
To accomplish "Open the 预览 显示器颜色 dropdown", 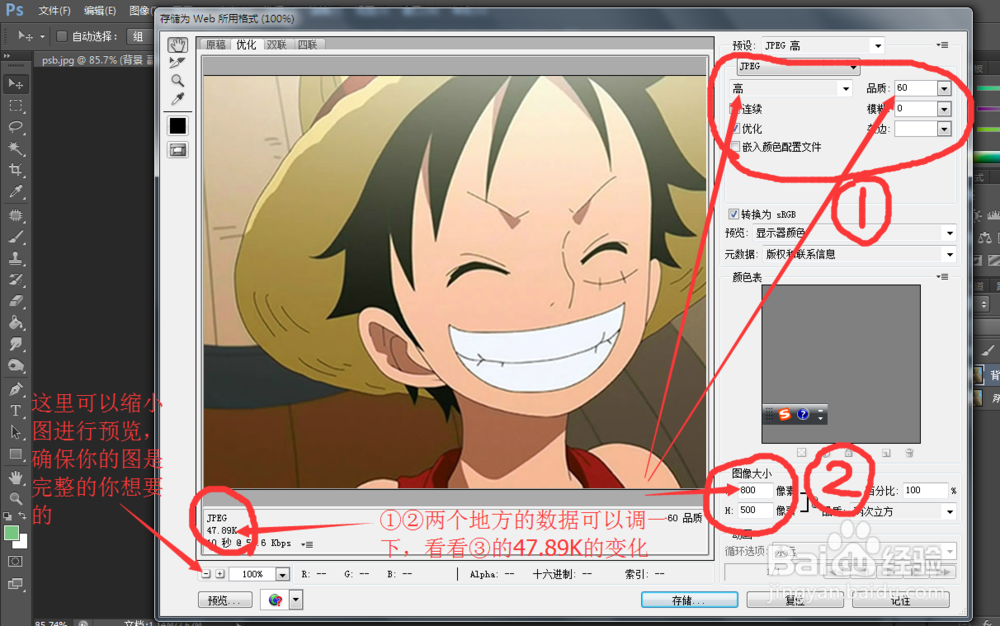I will click(855, 233).
